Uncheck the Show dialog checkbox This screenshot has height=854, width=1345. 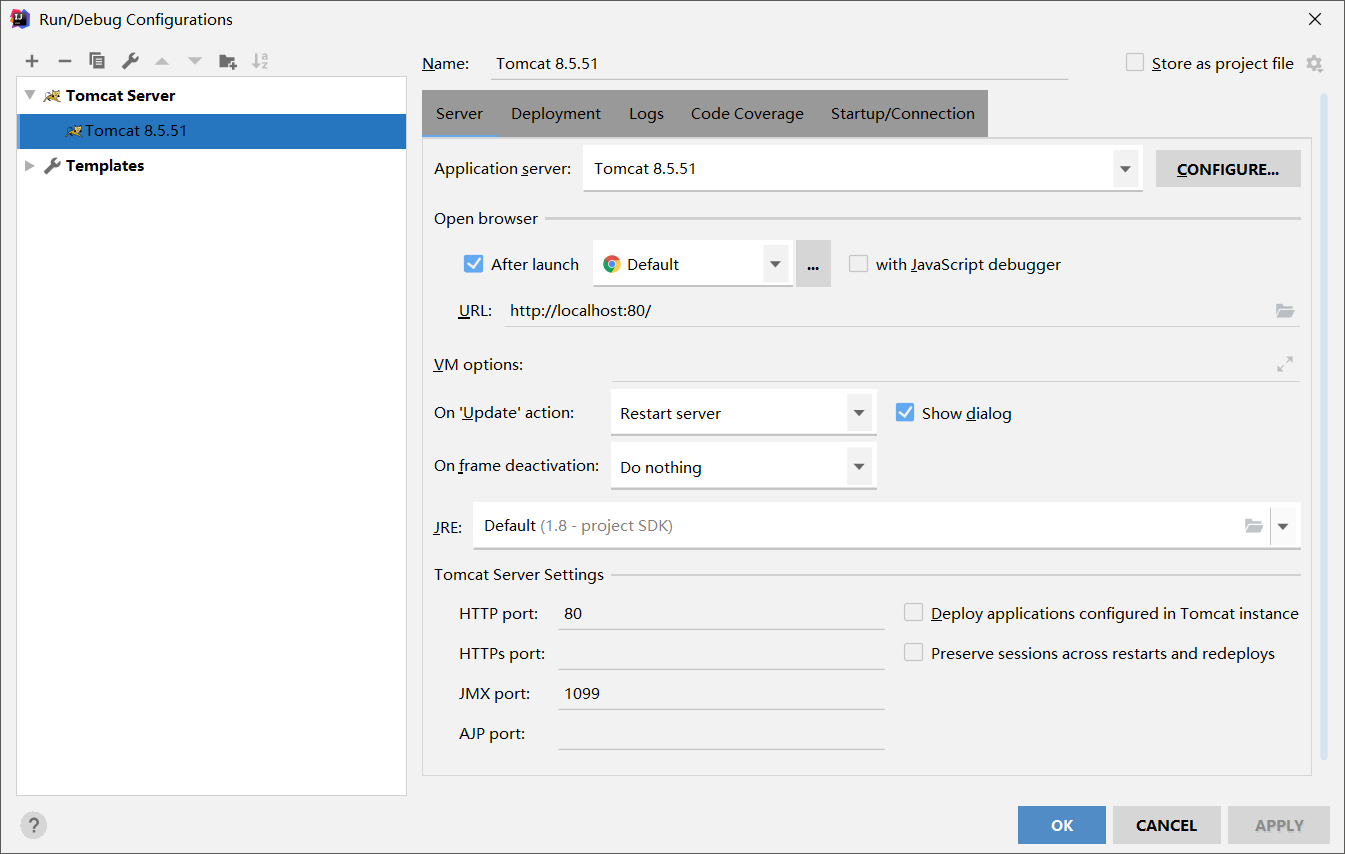(x=905, y=413)
